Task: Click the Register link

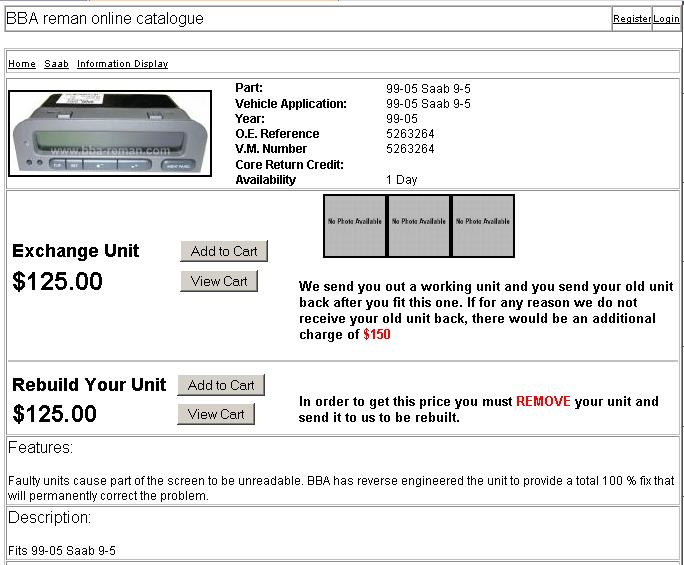Action: click(631, 19)
